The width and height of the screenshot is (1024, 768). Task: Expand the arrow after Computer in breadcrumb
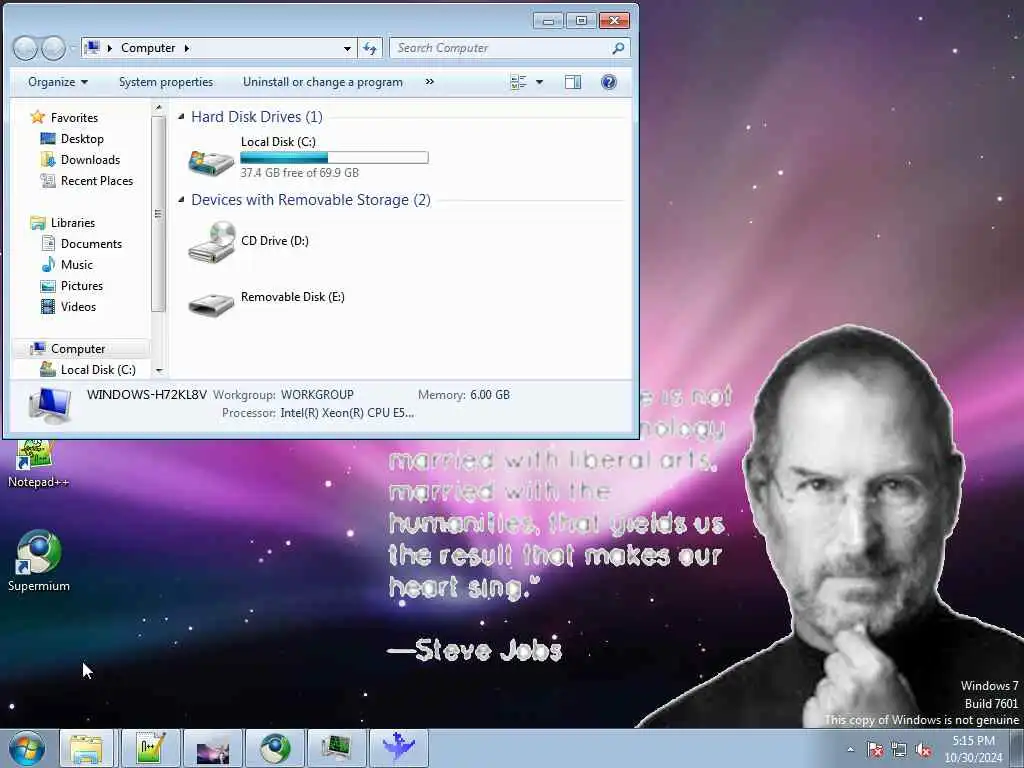click(x=187, y=48)
